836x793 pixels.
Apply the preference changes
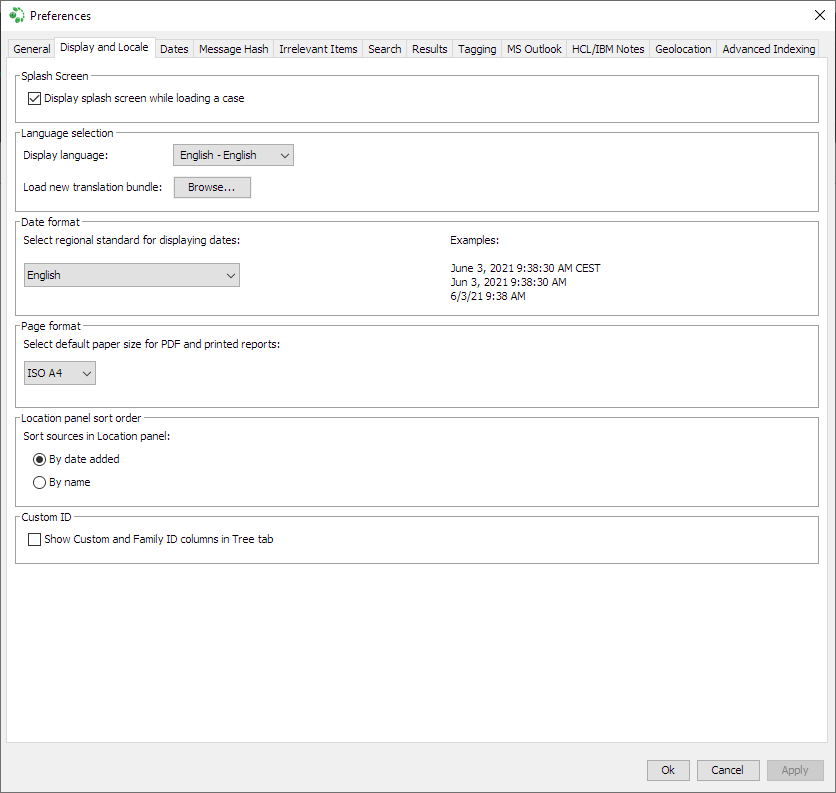[x=795, y=770]
